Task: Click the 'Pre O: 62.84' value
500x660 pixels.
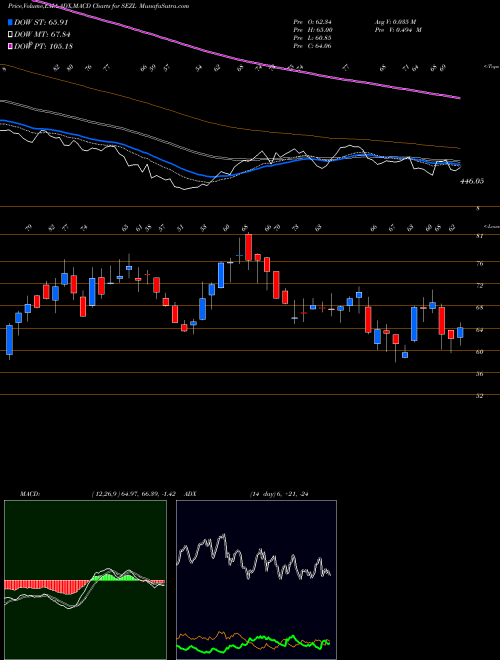Action: point(312,22)
